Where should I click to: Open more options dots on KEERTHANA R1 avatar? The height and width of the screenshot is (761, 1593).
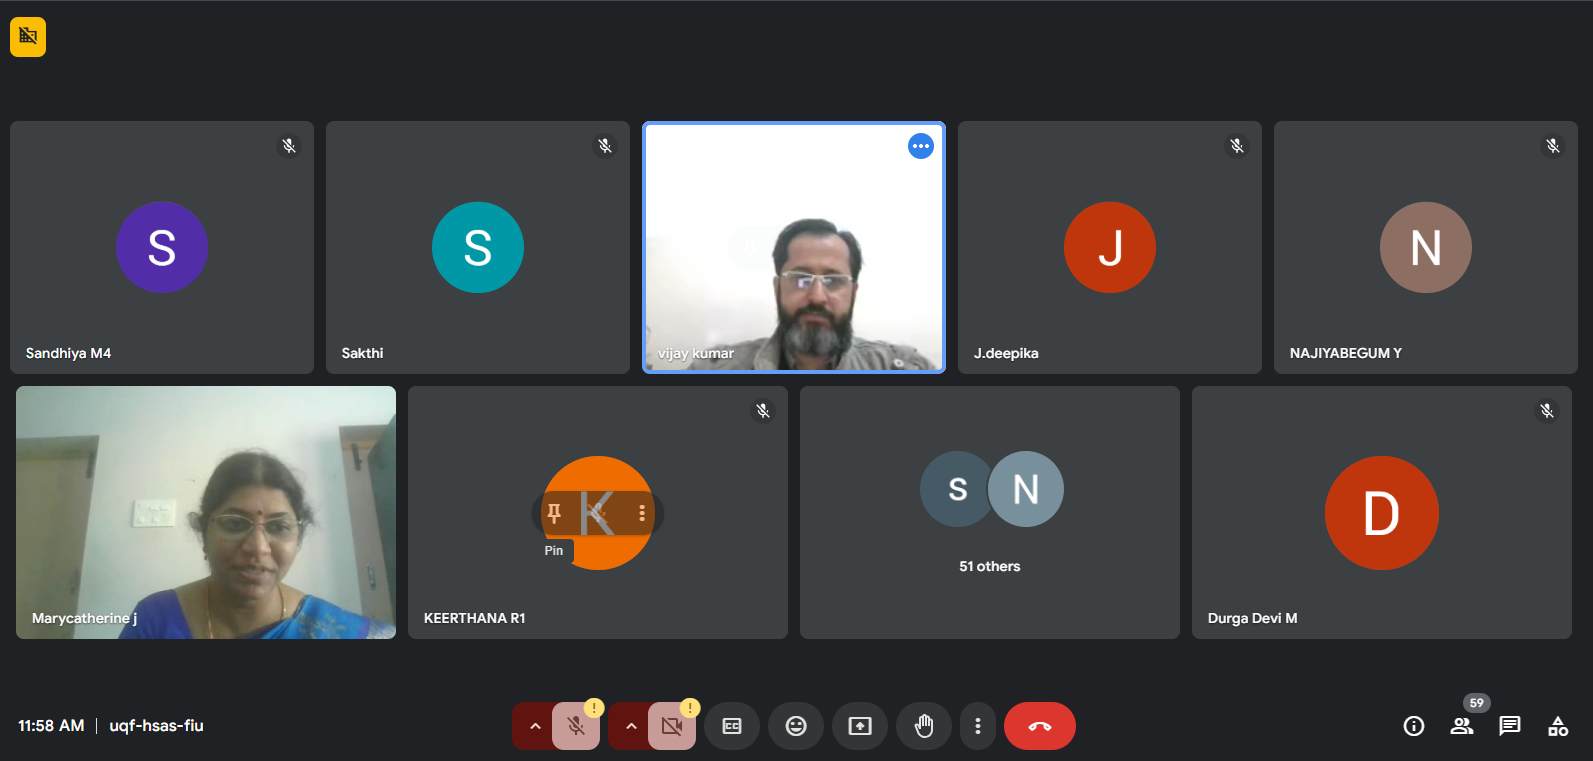(642, 514)
